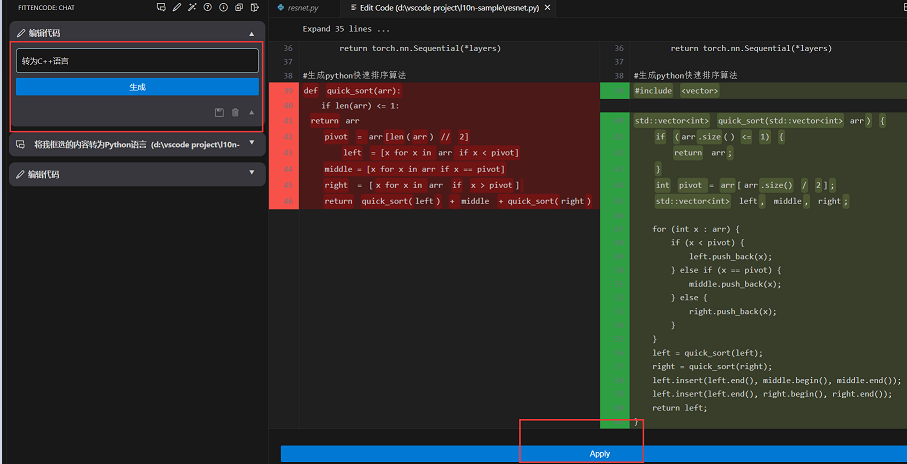Click the FITTENCODE: CHAT panel title
The image size is (907, 464).
coord(46,8)
